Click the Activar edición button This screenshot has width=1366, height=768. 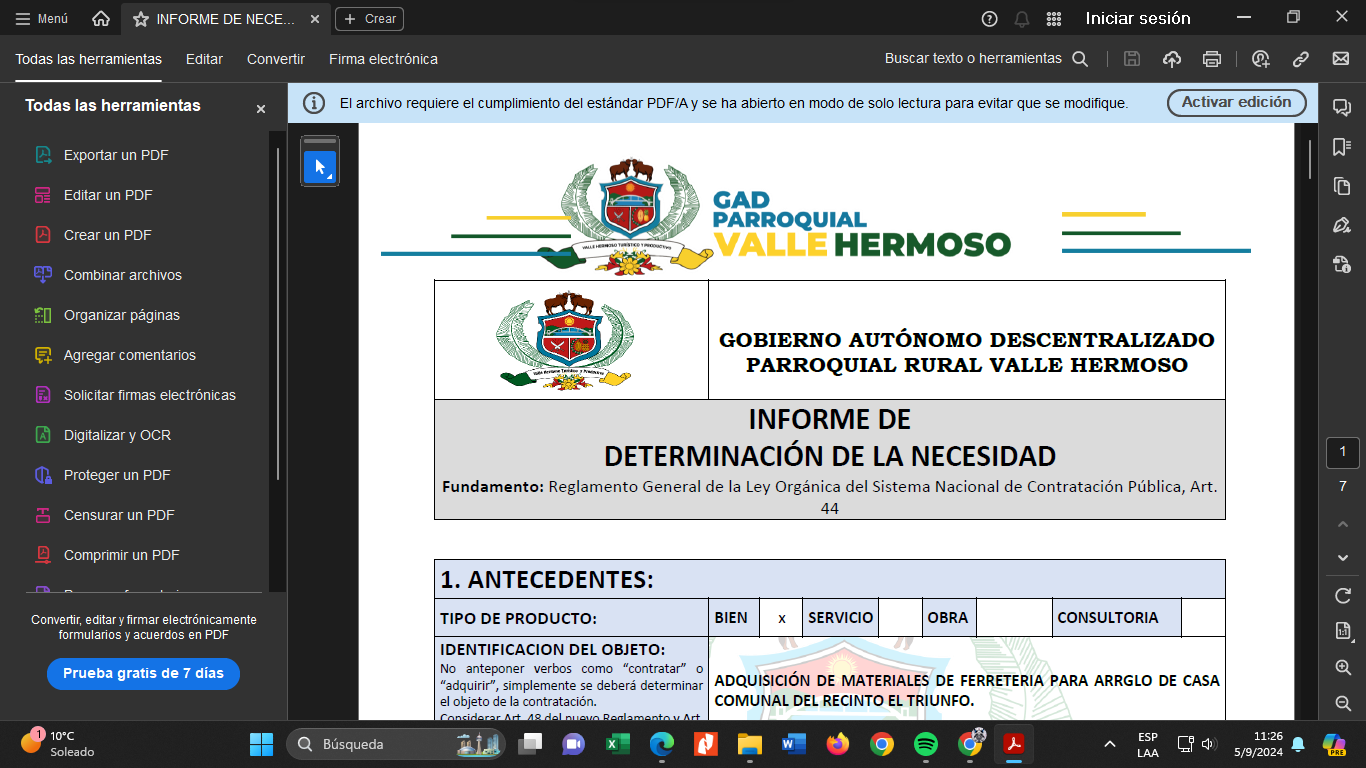1236,102
